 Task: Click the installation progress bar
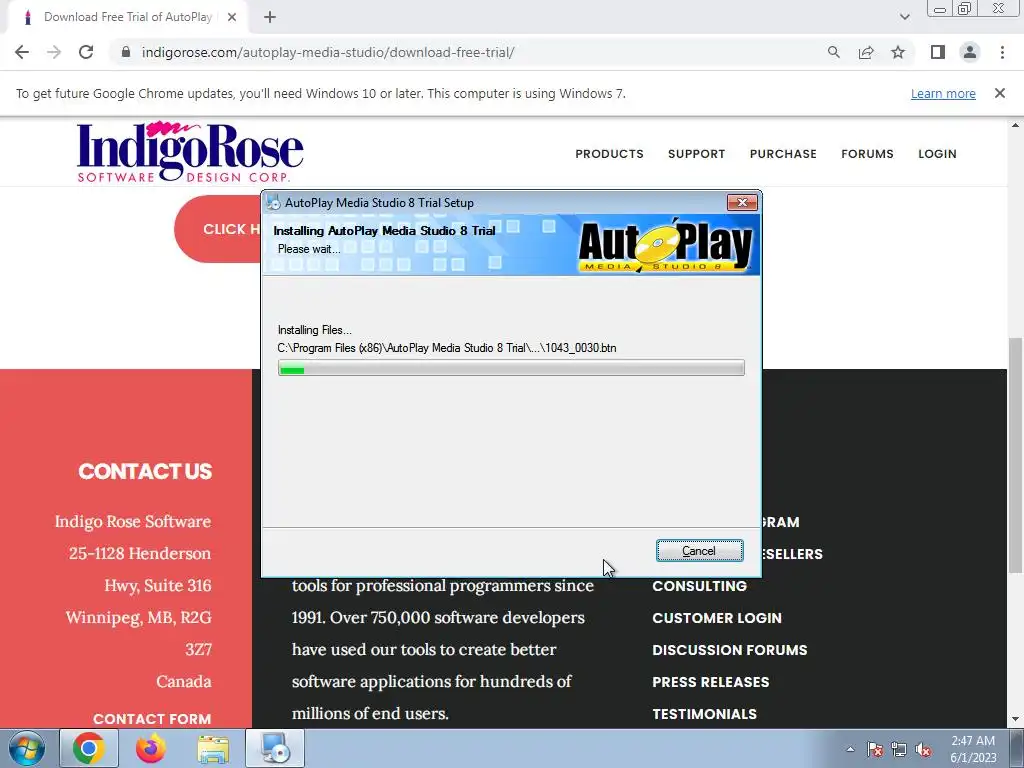[511, 368]
